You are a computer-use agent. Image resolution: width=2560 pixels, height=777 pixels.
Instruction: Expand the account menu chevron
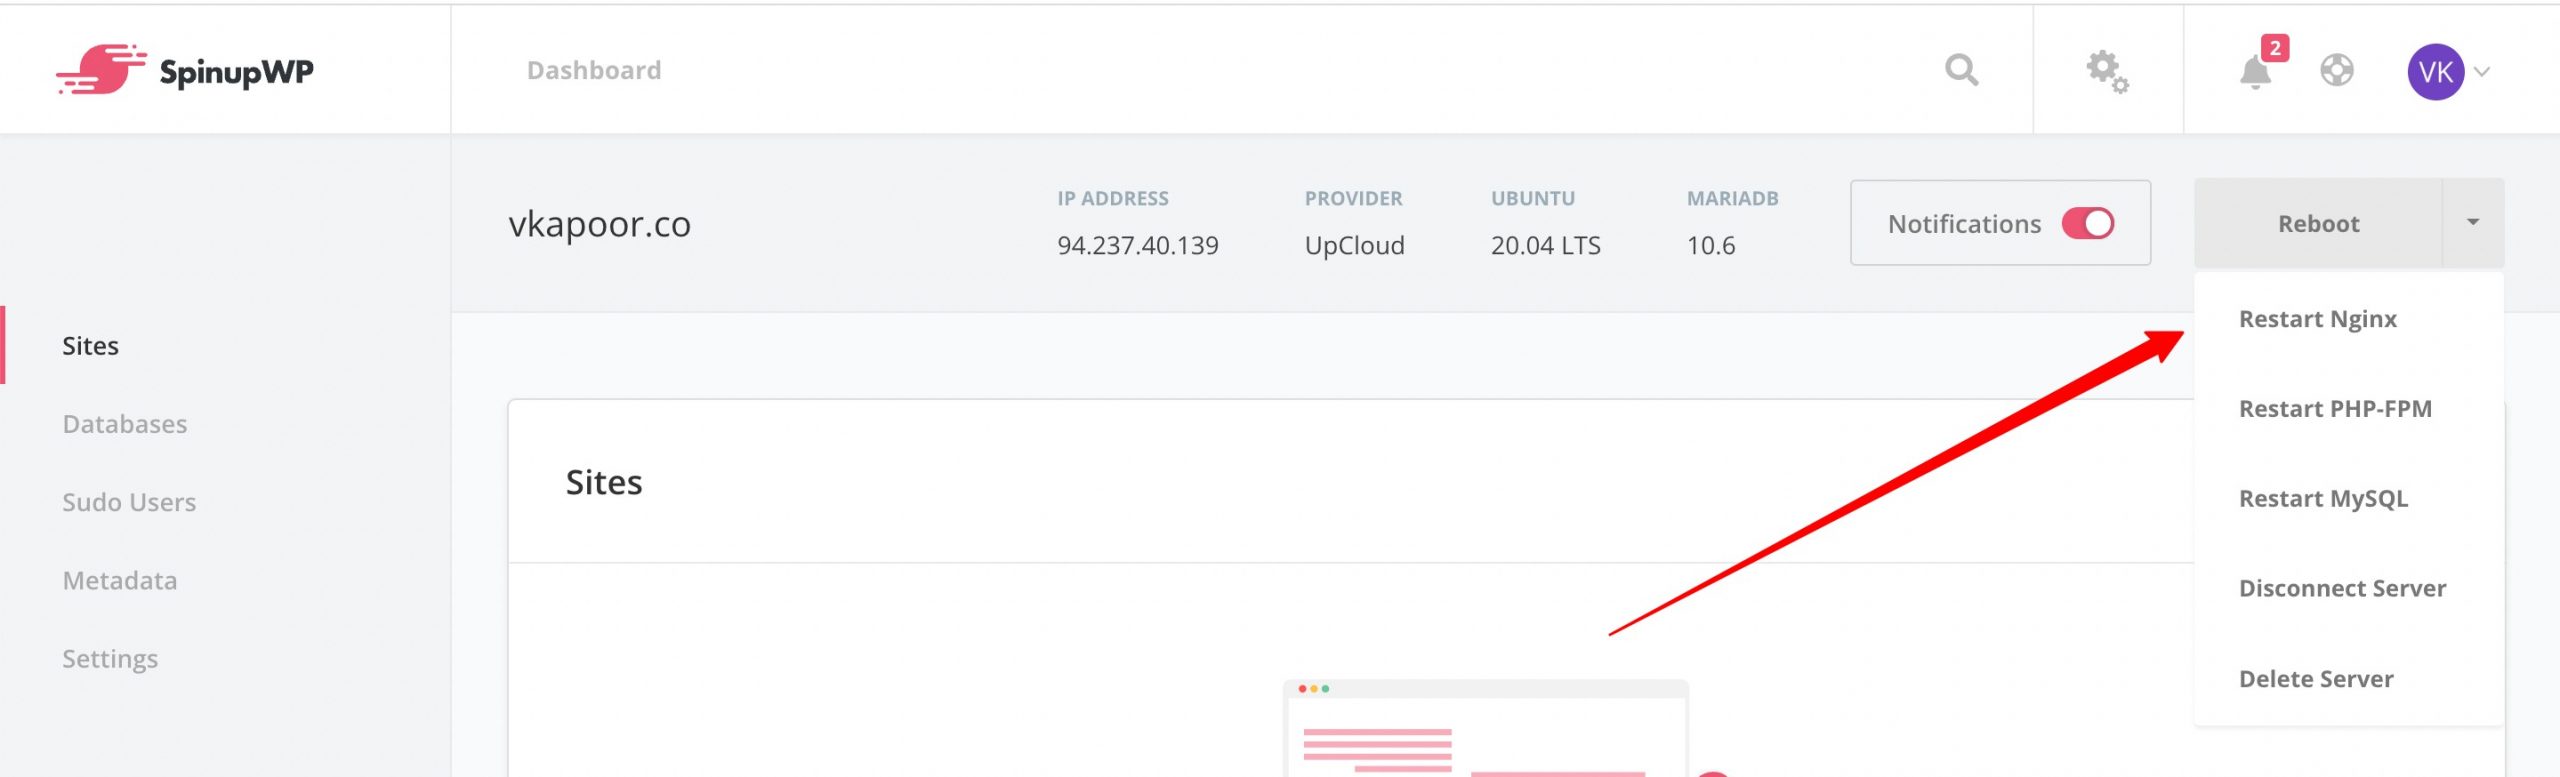pos(2482,72)
